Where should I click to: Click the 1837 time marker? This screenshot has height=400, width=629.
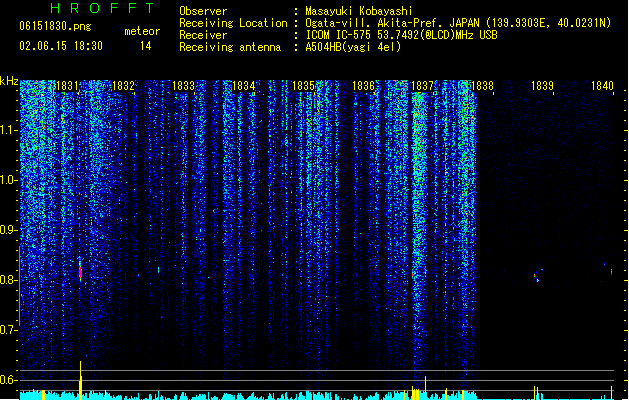click(423, 86)
